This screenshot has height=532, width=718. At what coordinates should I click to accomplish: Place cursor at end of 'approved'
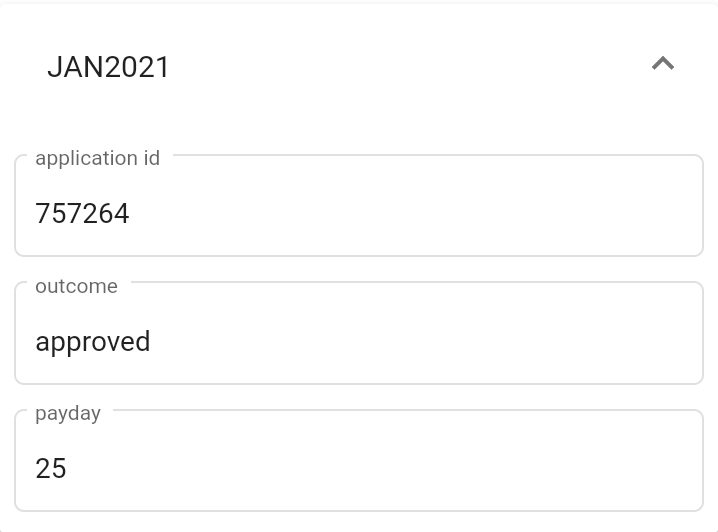tap(152, 342)
